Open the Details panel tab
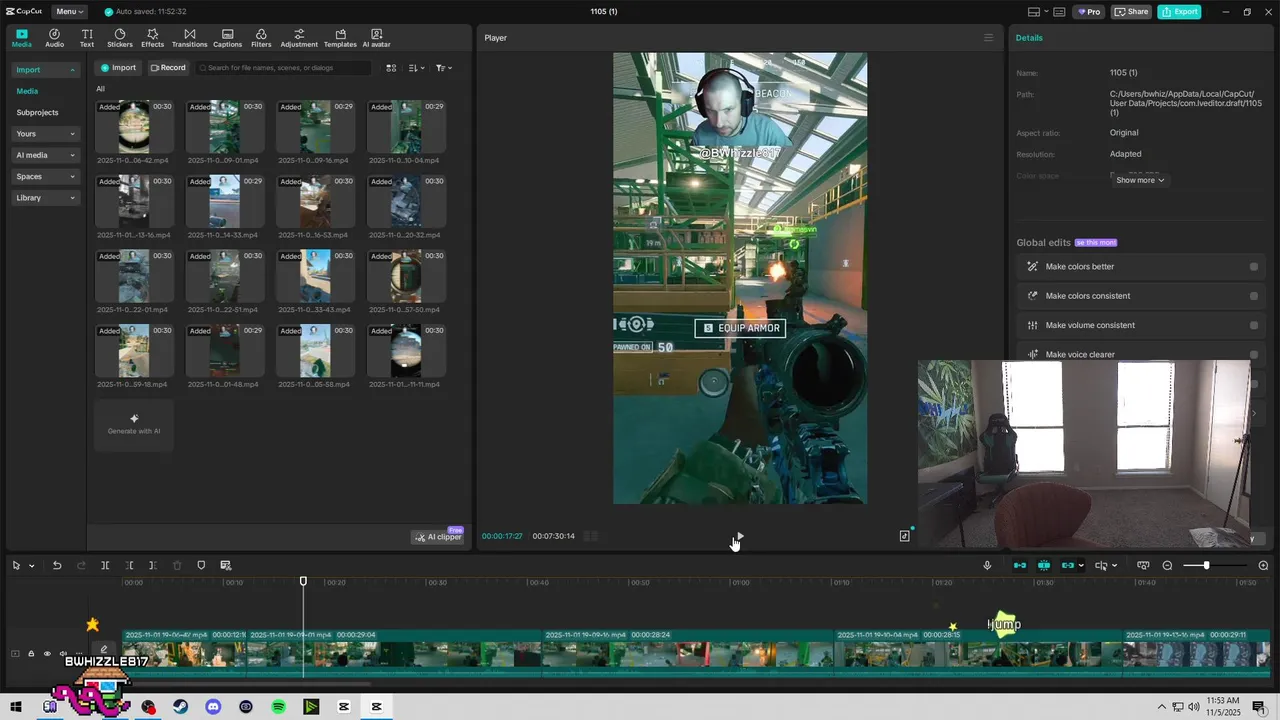1280x720 pixels. tap(1029, 38)
